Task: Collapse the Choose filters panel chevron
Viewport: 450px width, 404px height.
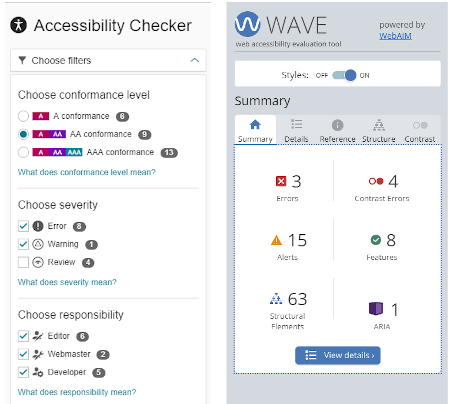Action: [x=194, y=60]
